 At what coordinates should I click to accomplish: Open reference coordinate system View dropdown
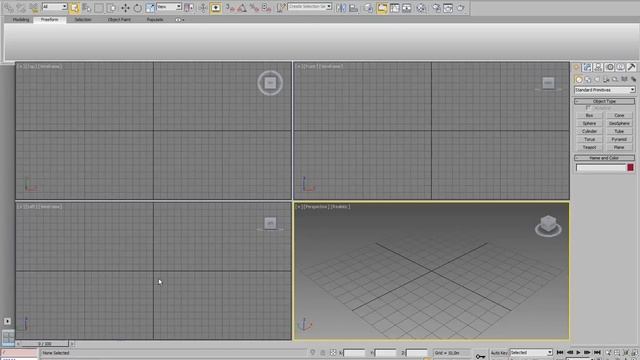(169, 7)
